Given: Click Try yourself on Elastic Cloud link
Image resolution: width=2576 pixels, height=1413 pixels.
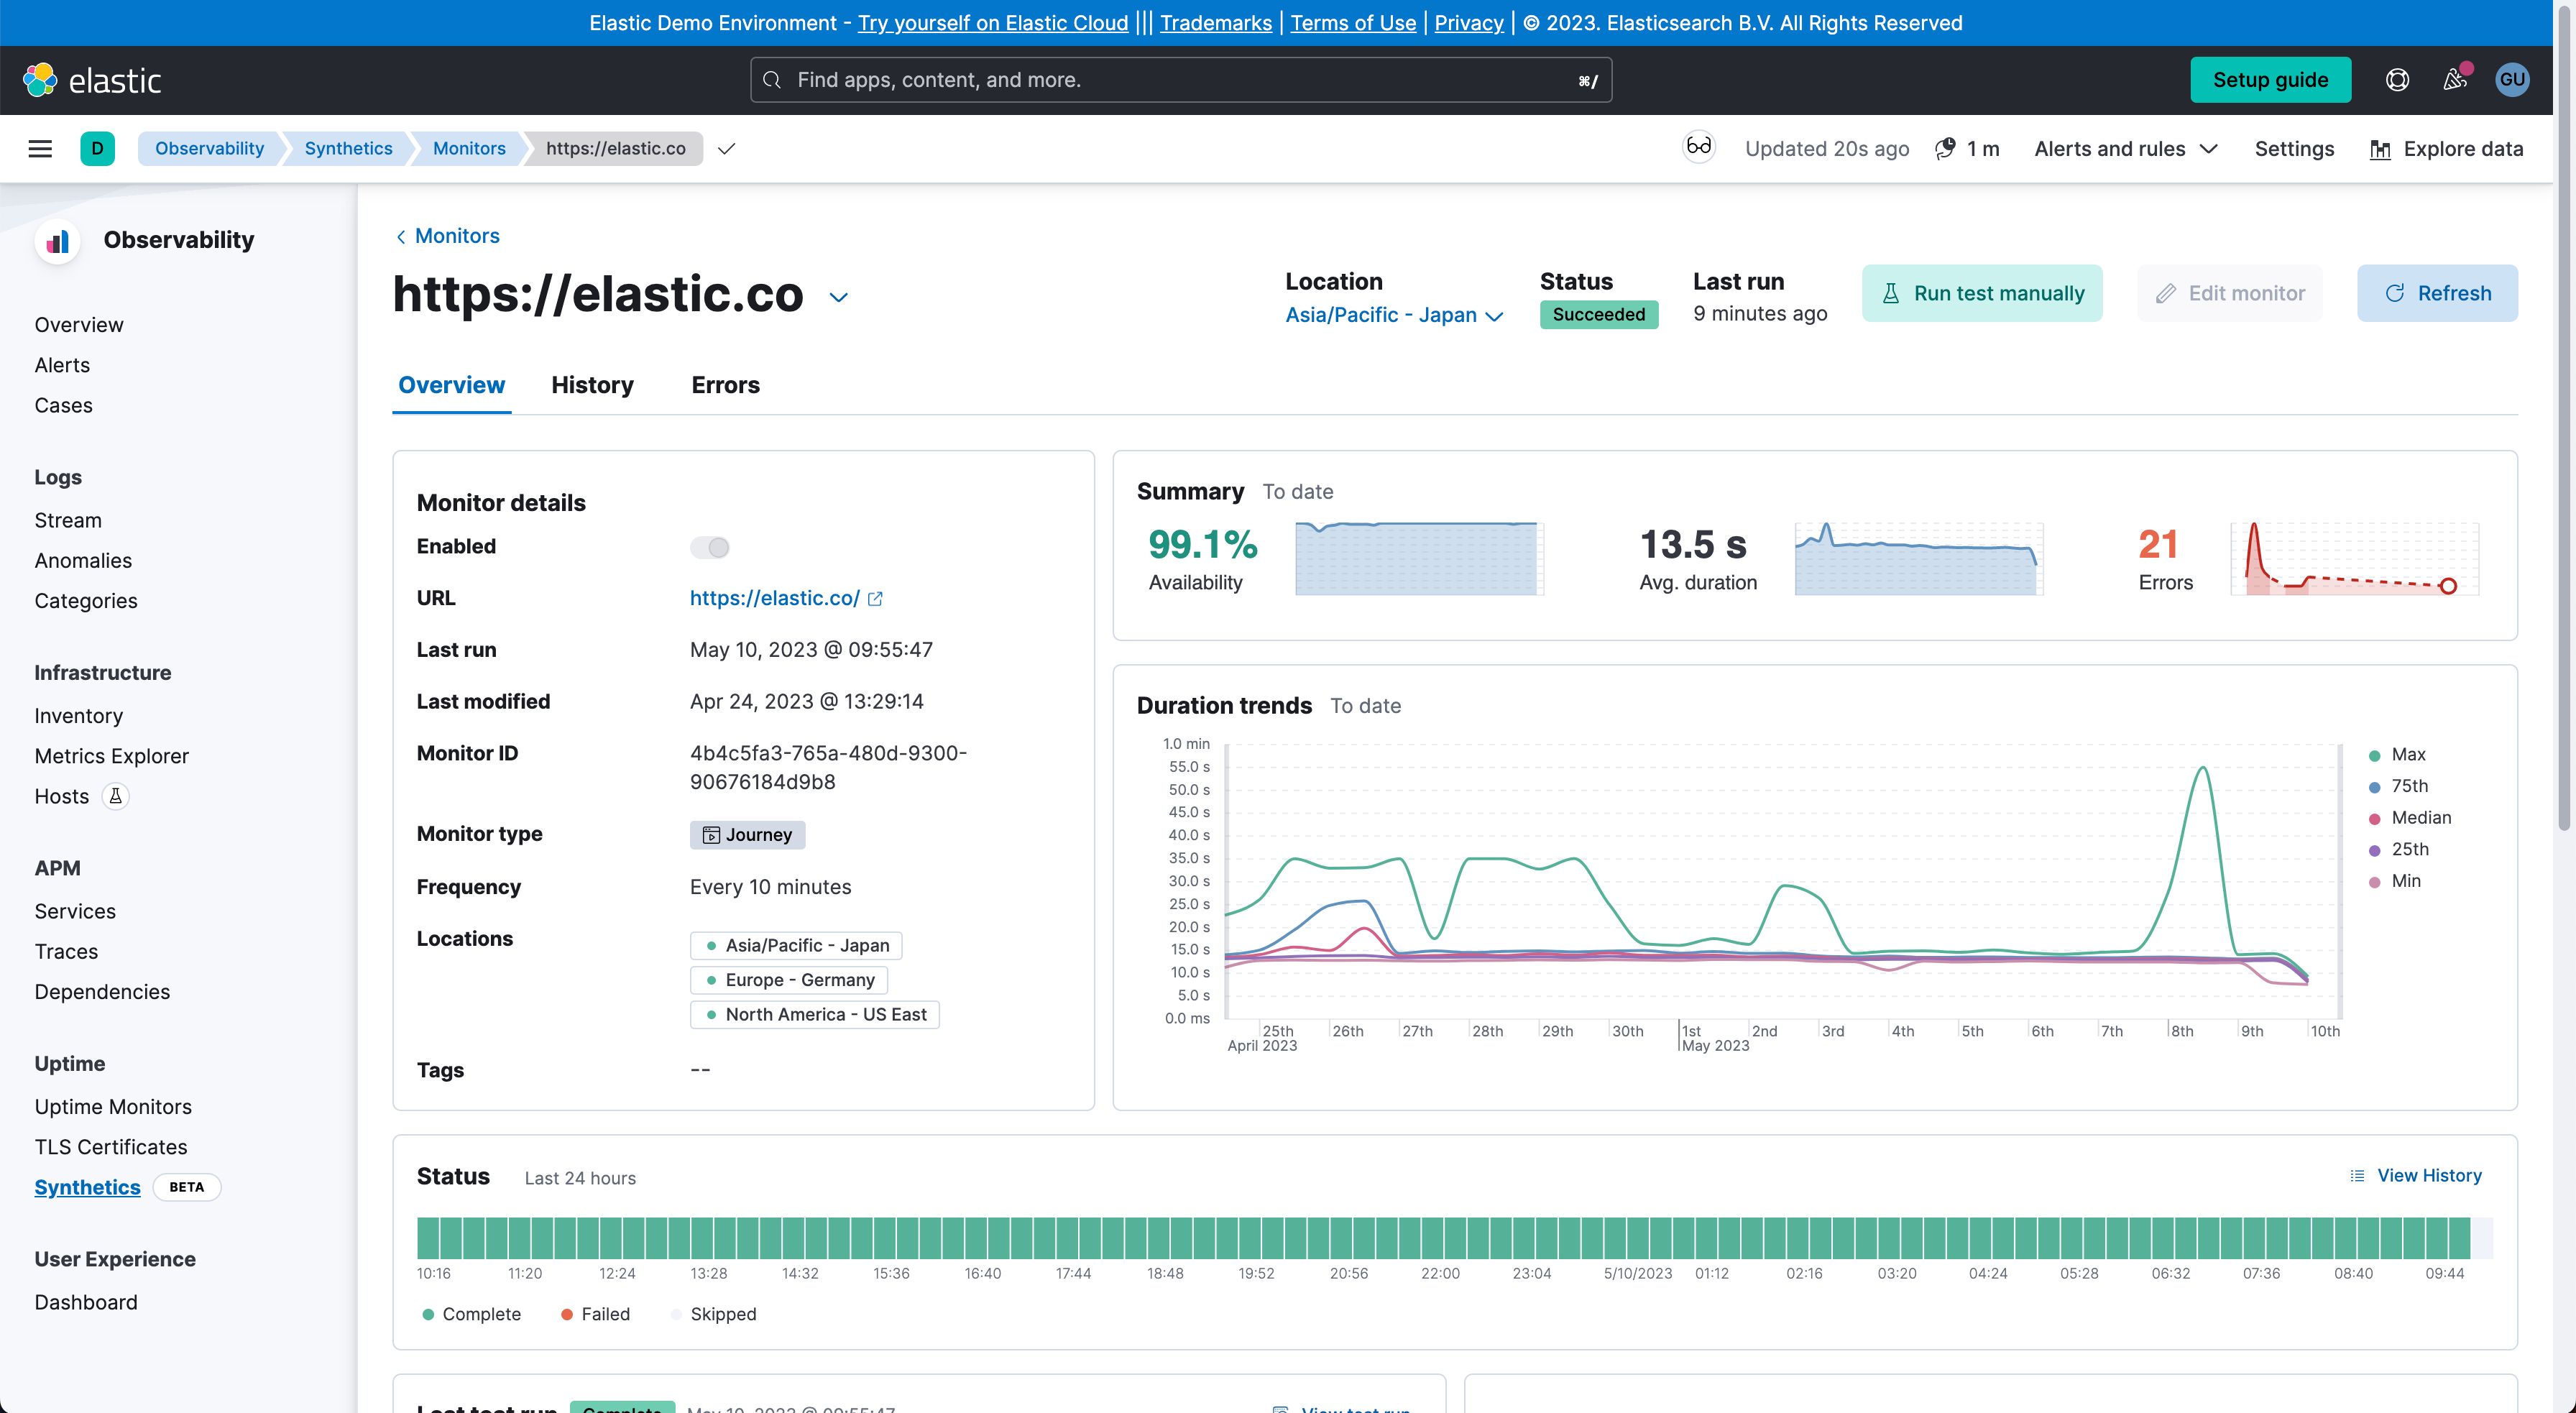Looking at the screenshot, I should (x=992, y=23).
